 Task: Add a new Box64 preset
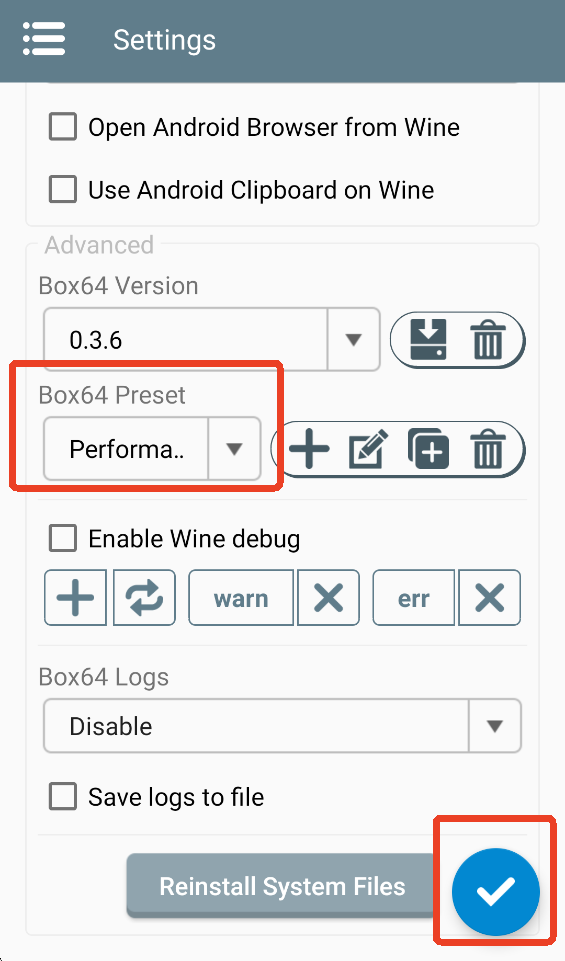(x=309, y=449)
